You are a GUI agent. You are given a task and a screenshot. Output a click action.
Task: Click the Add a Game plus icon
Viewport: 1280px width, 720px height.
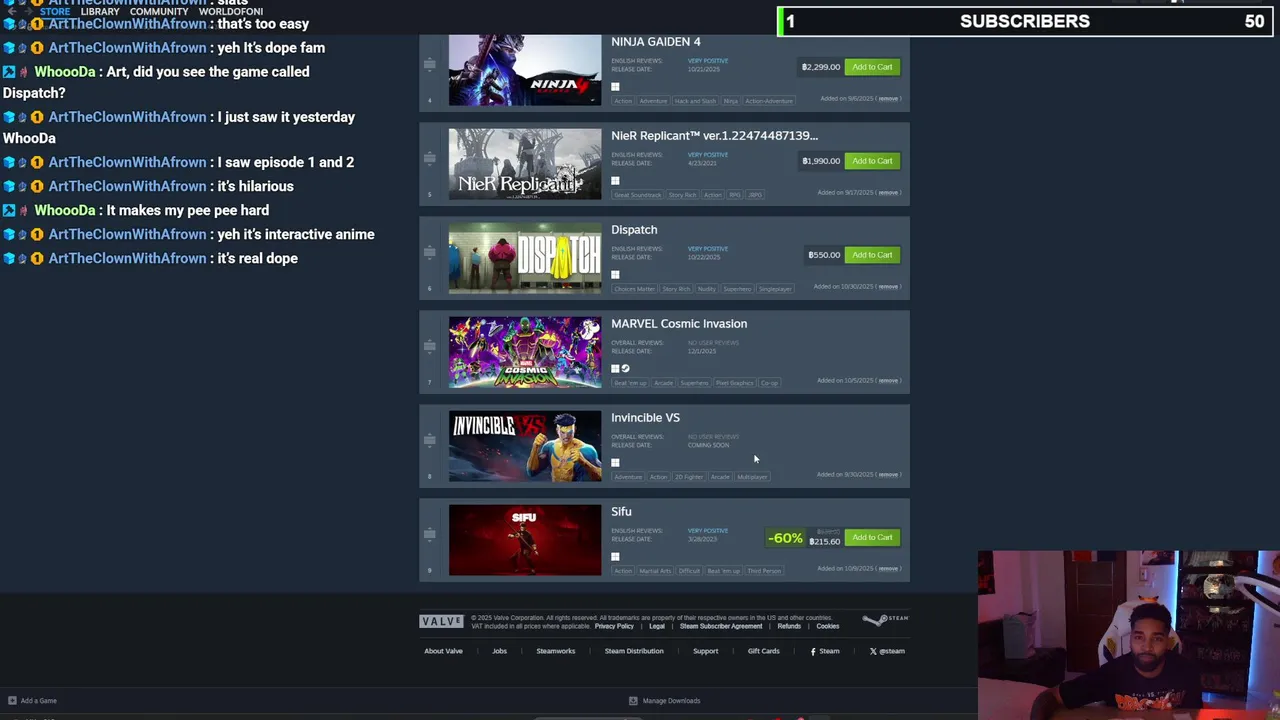[12, 701]
